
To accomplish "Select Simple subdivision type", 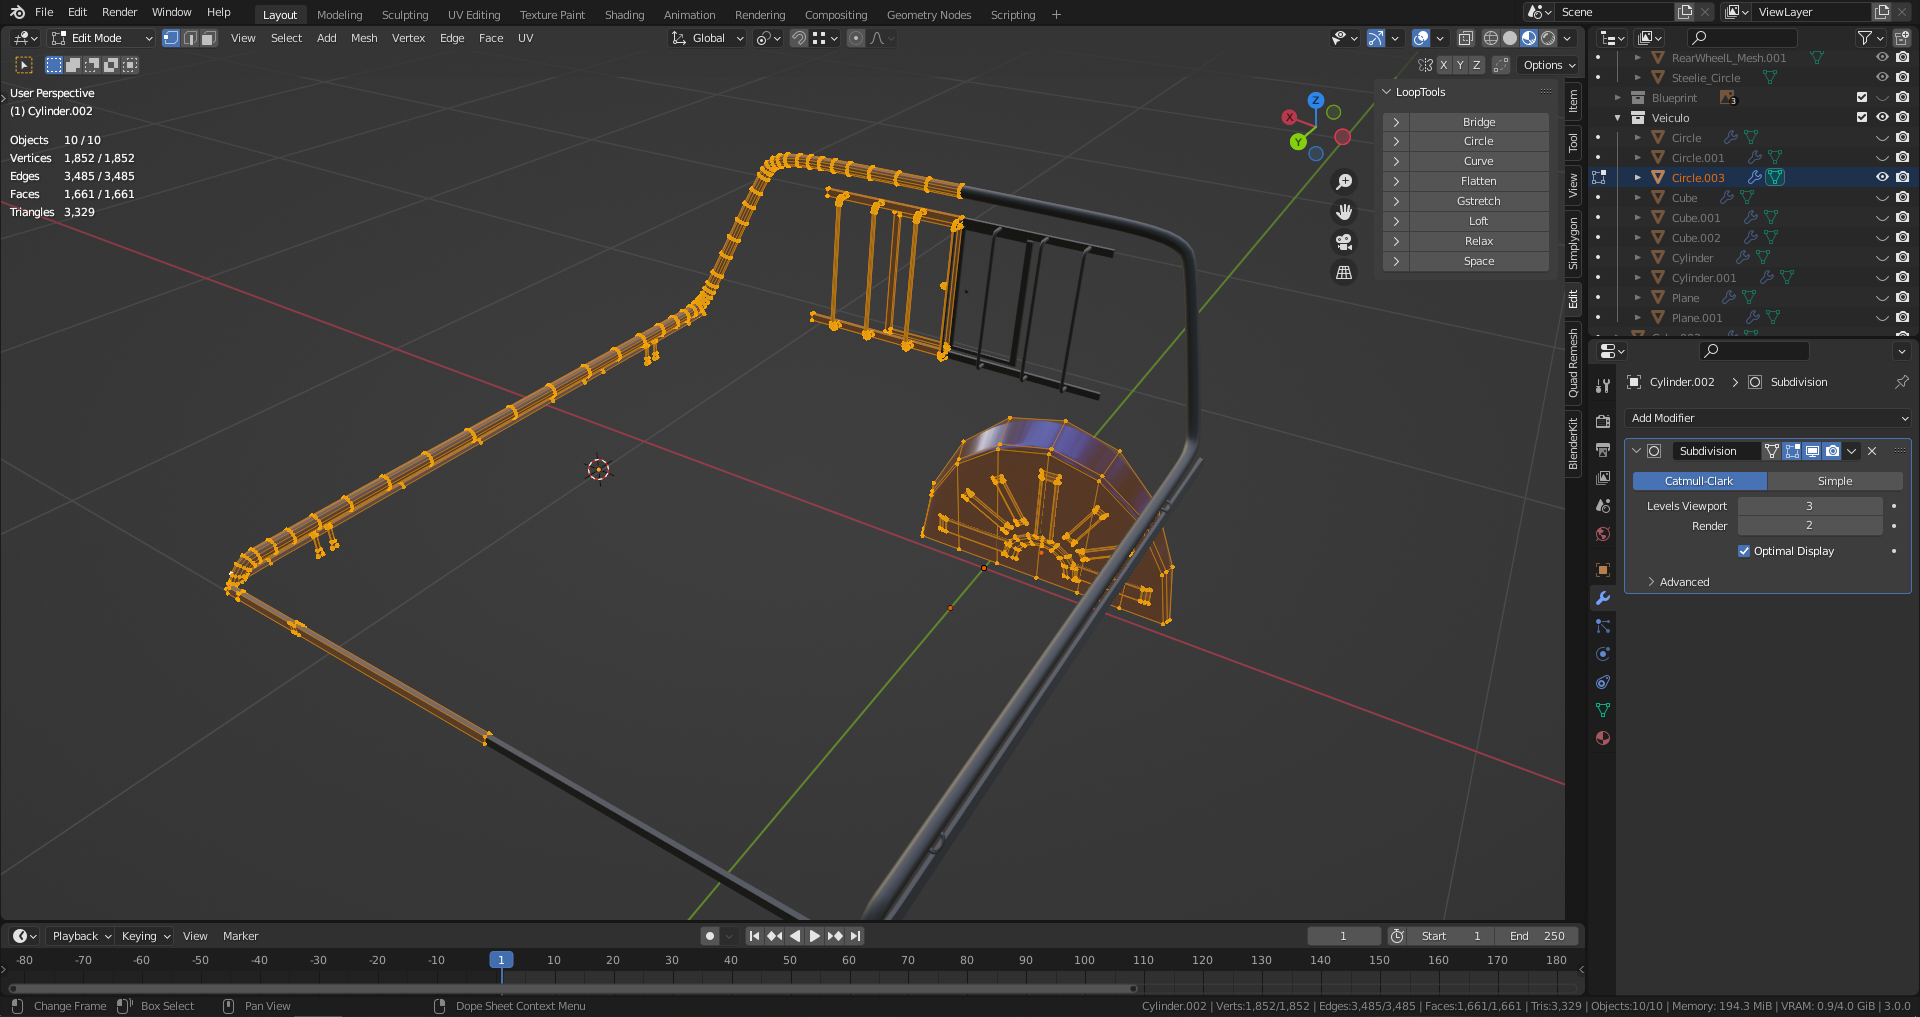I will (1835, 481).
